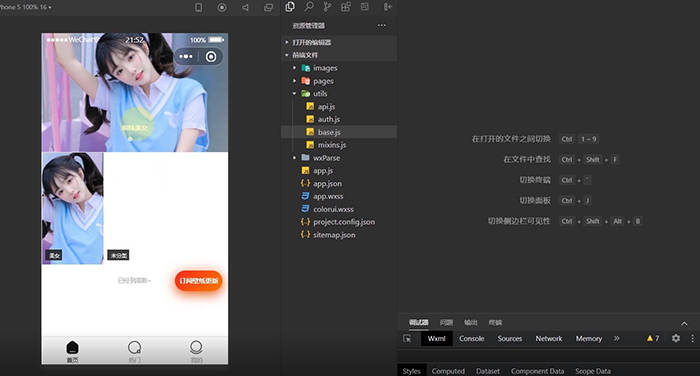Open the resource manager more actions menu
Viewport: 700px width, 376px height.
382,25
